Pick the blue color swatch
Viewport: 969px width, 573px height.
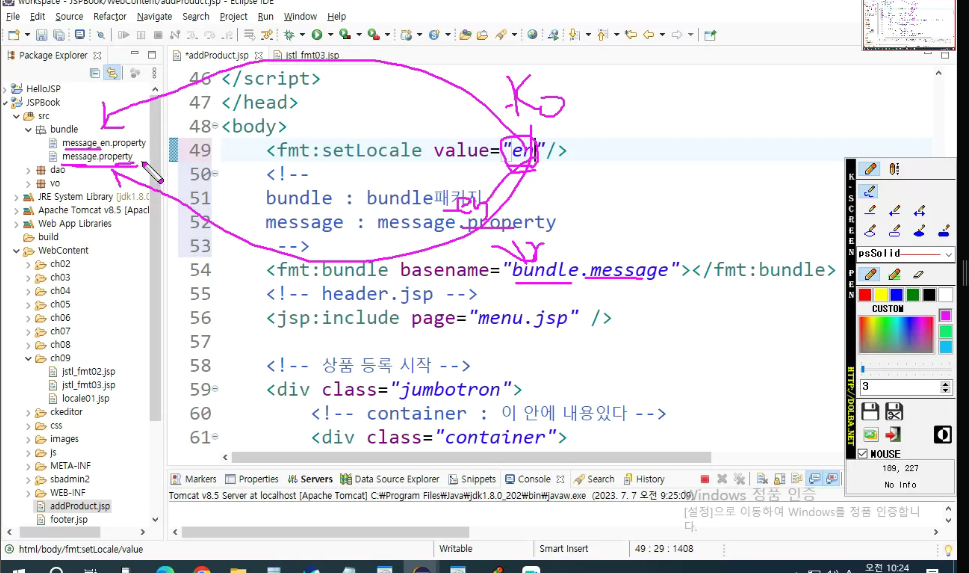coord(897,295)
